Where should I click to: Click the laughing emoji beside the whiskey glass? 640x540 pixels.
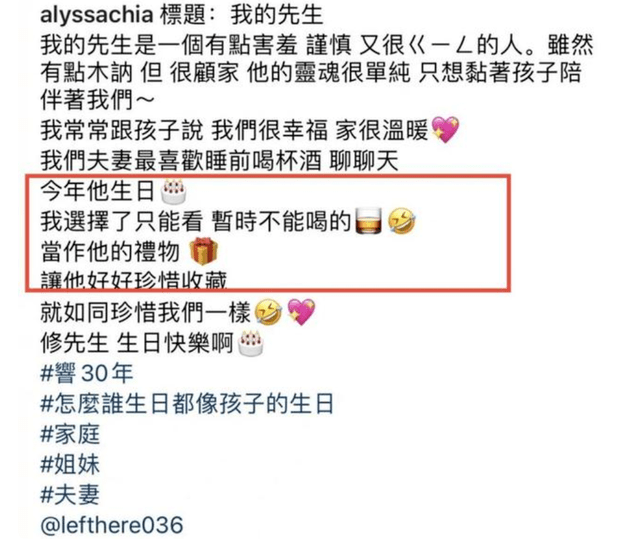click(402, 221)
